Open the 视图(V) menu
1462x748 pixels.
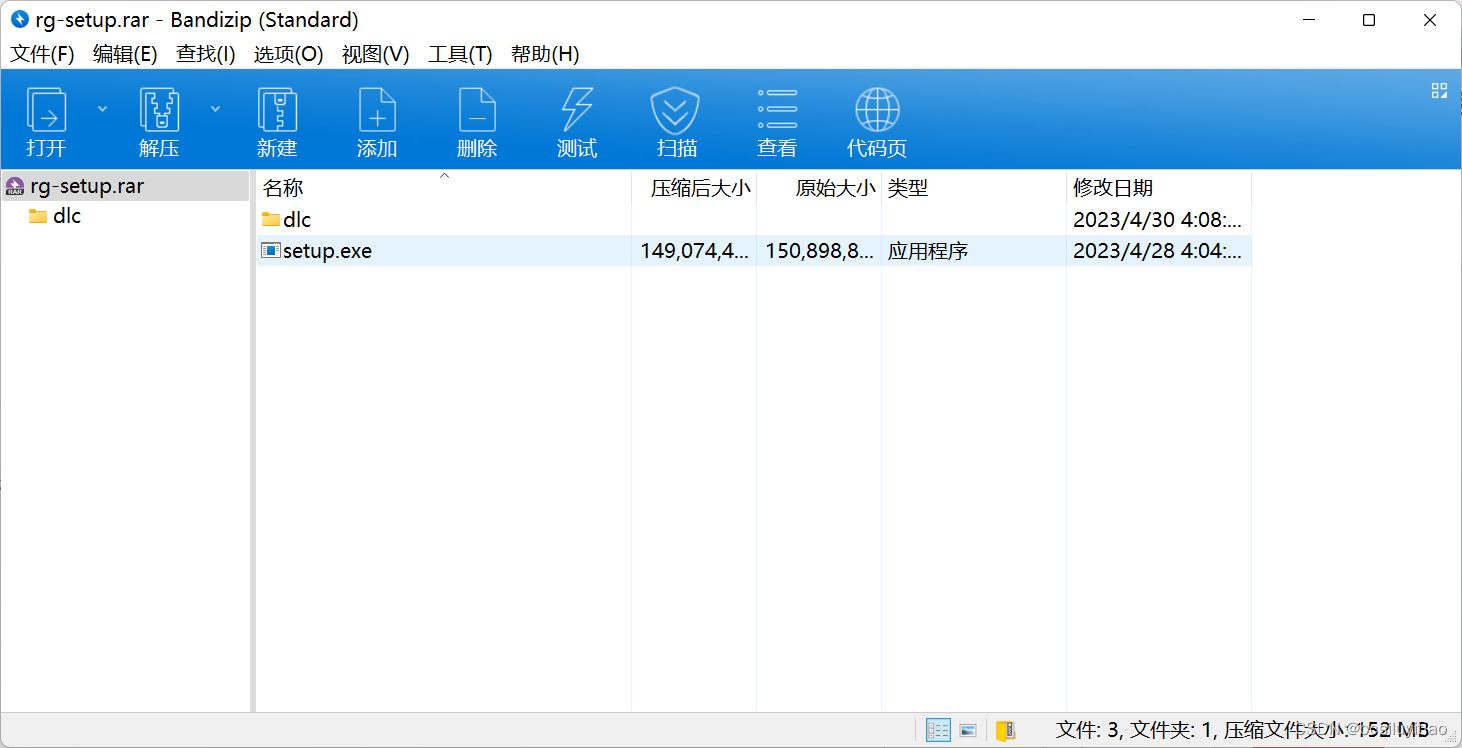375,54
